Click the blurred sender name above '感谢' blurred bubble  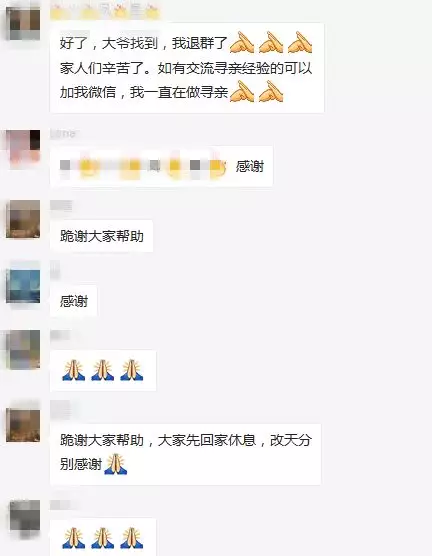click(63, 133)
